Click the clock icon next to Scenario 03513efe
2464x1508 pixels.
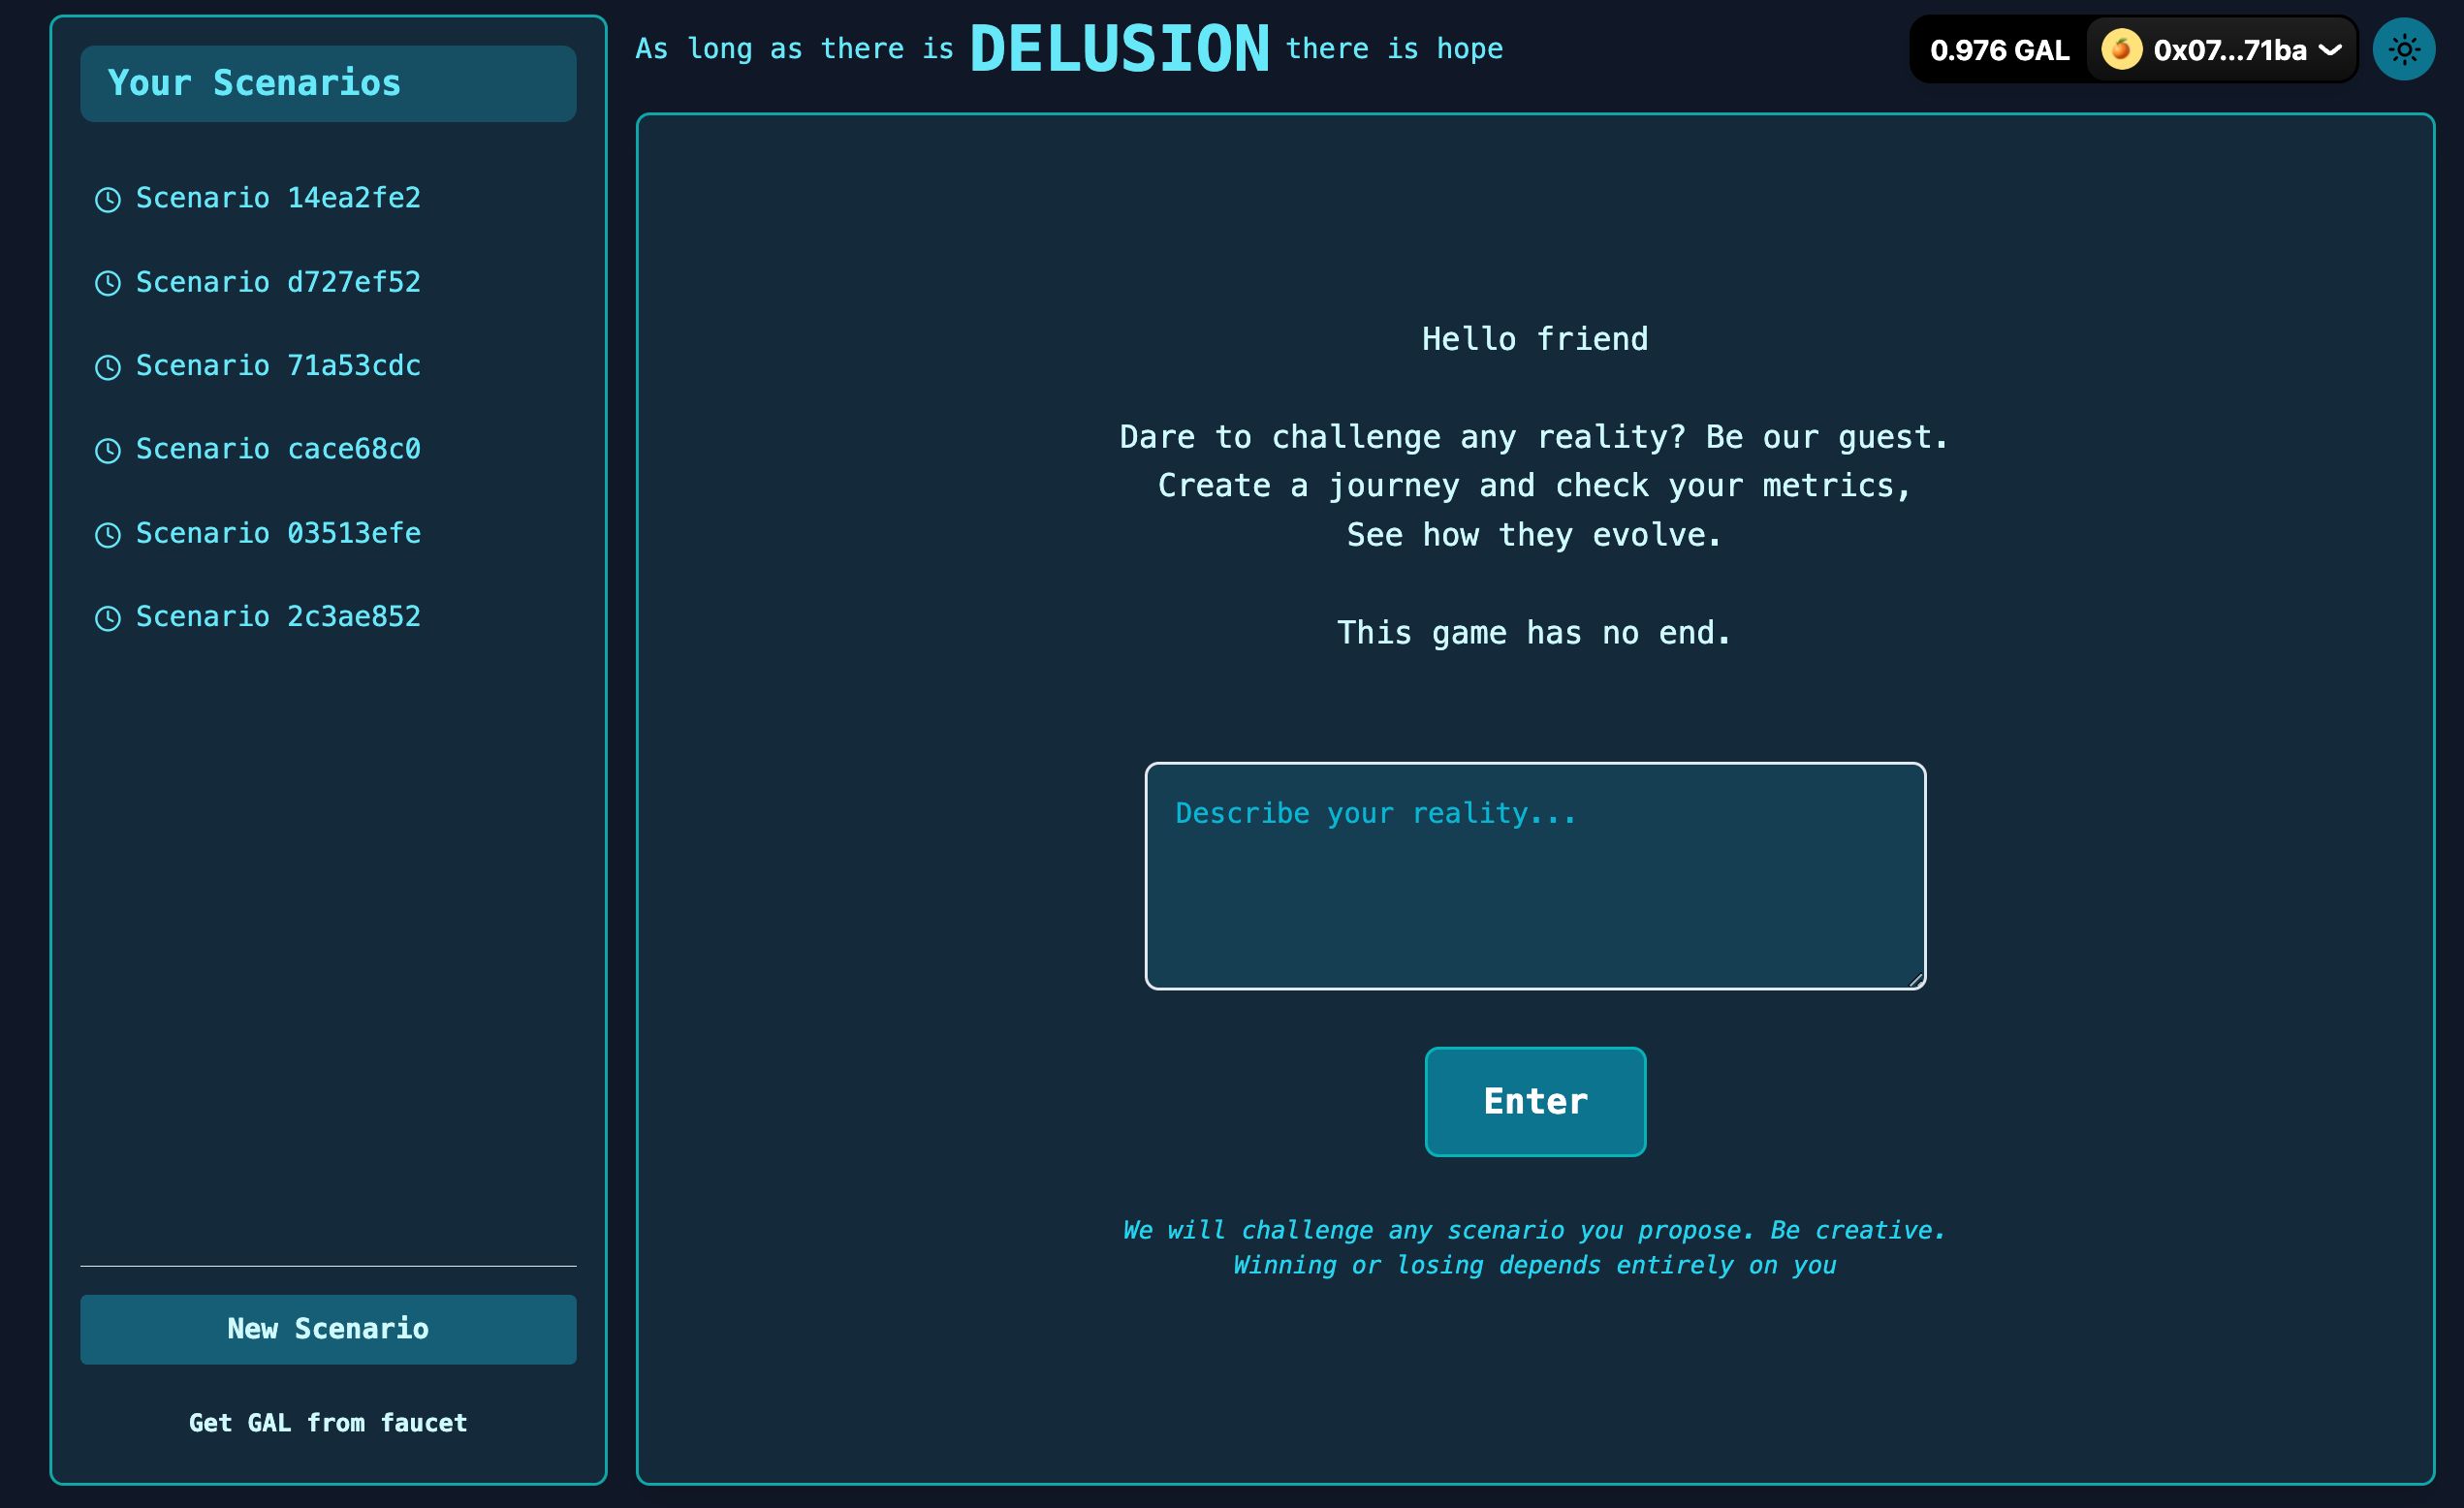point(110,533)
